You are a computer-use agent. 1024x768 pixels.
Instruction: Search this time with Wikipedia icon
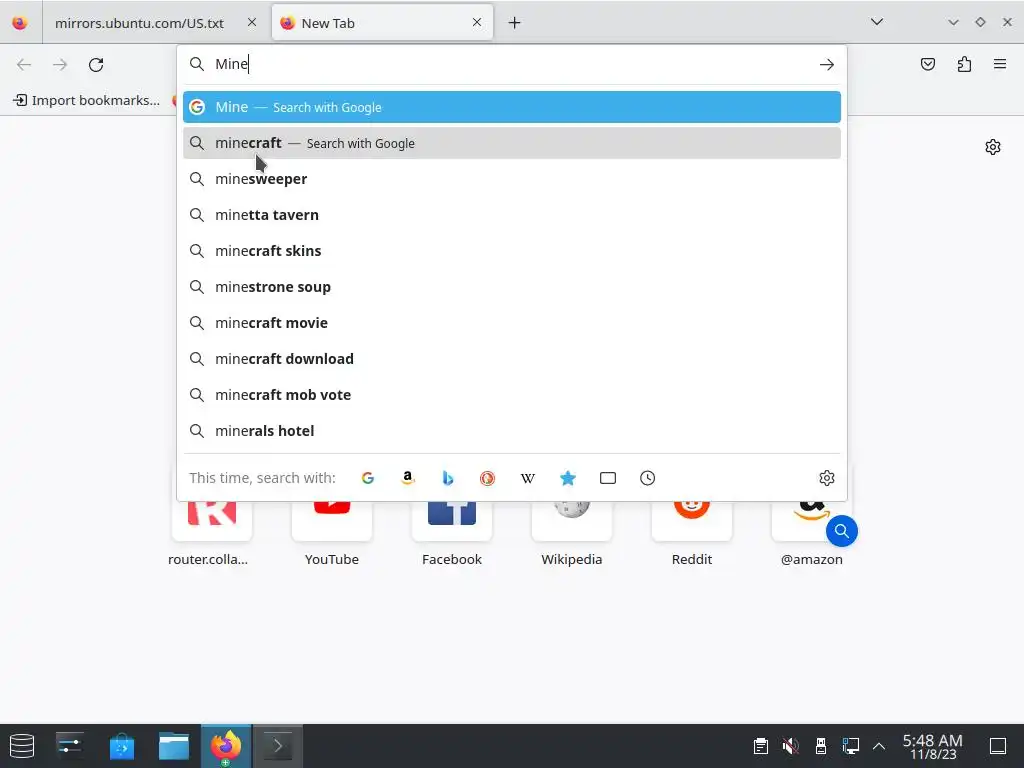528,478
